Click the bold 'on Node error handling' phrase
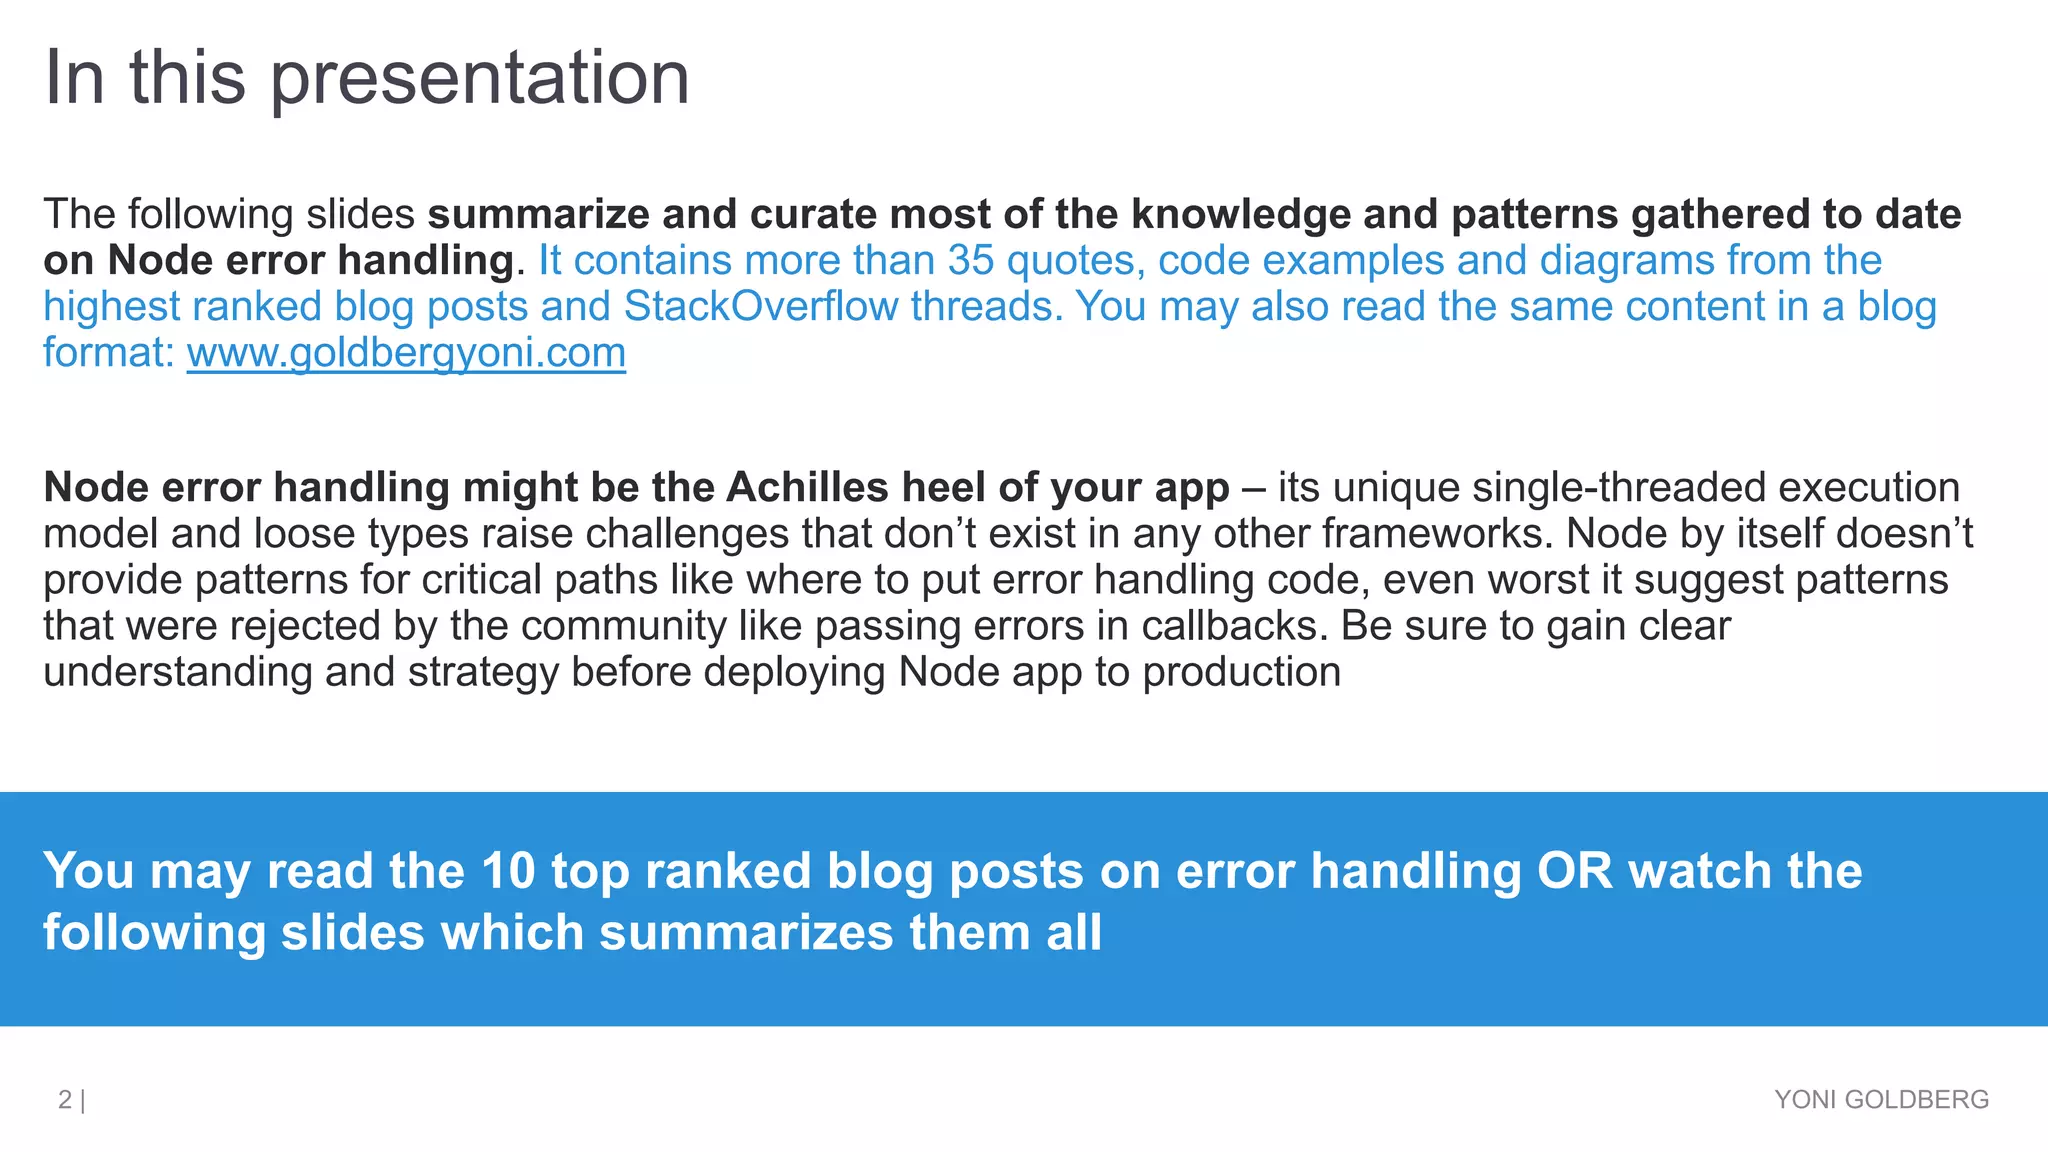This screenshot has width=2048, height=1152. pos(278,260)
